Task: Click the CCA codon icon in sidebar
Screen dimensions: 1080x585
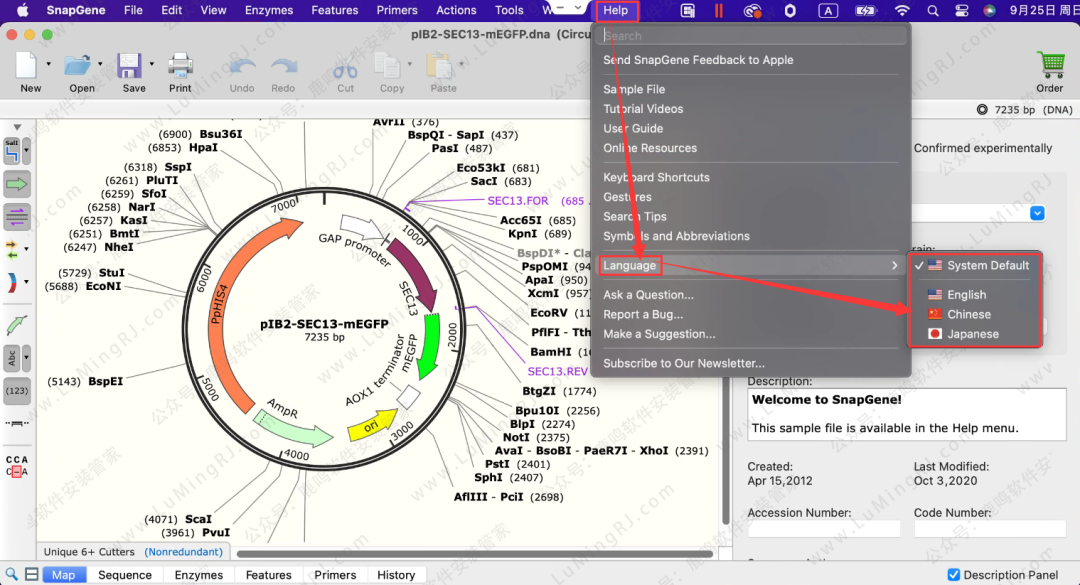Action: 17,466
